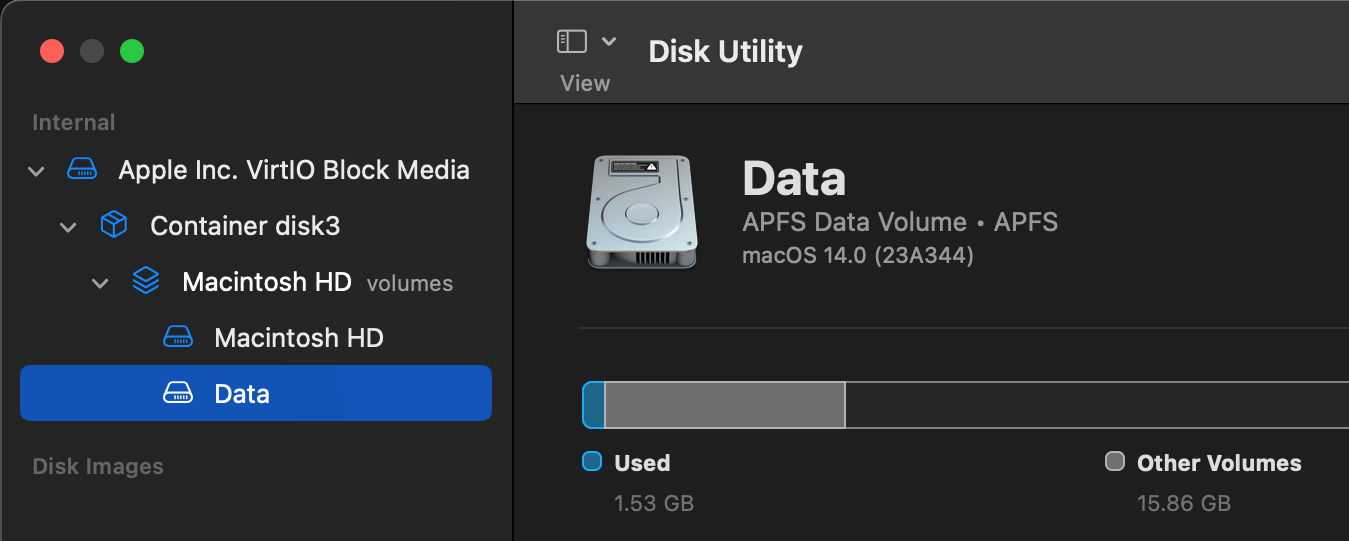Screen dimensions: 1349x541
Task: Click the large hard drive image
Action: click(x=639, y=211)
